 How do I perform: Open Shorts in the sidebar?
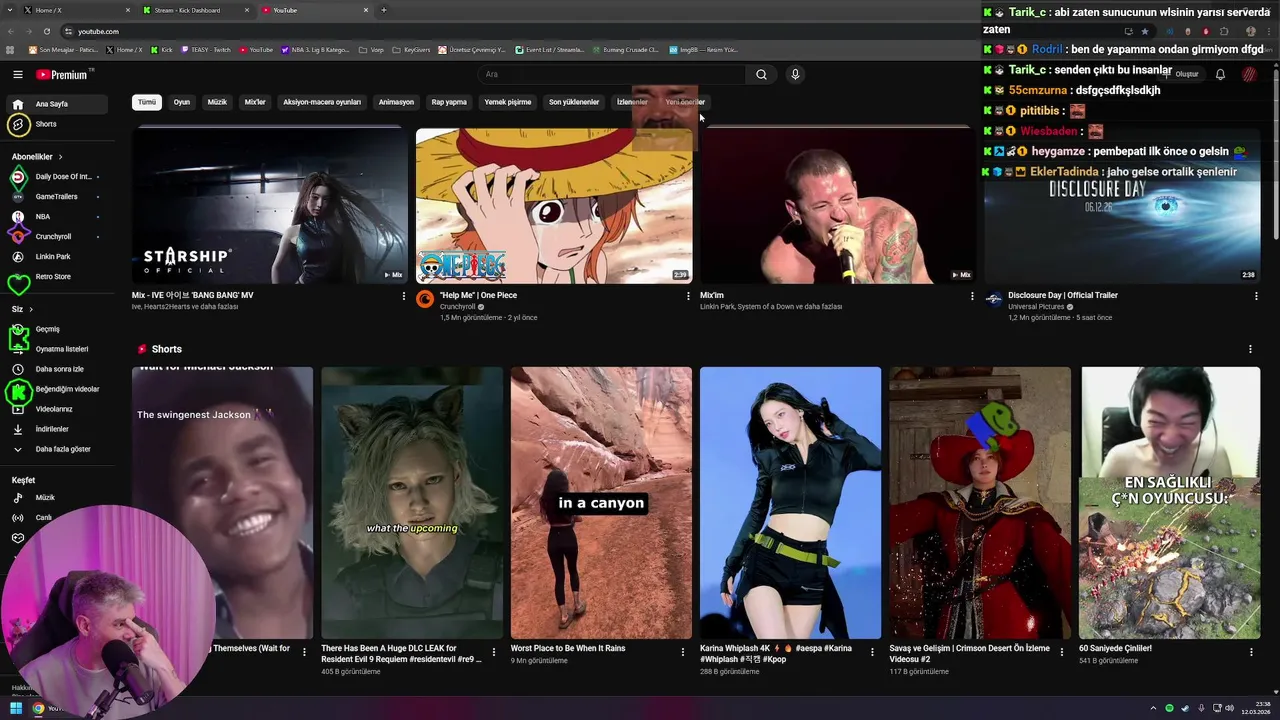pyautogui.click(x=58, y=124)
